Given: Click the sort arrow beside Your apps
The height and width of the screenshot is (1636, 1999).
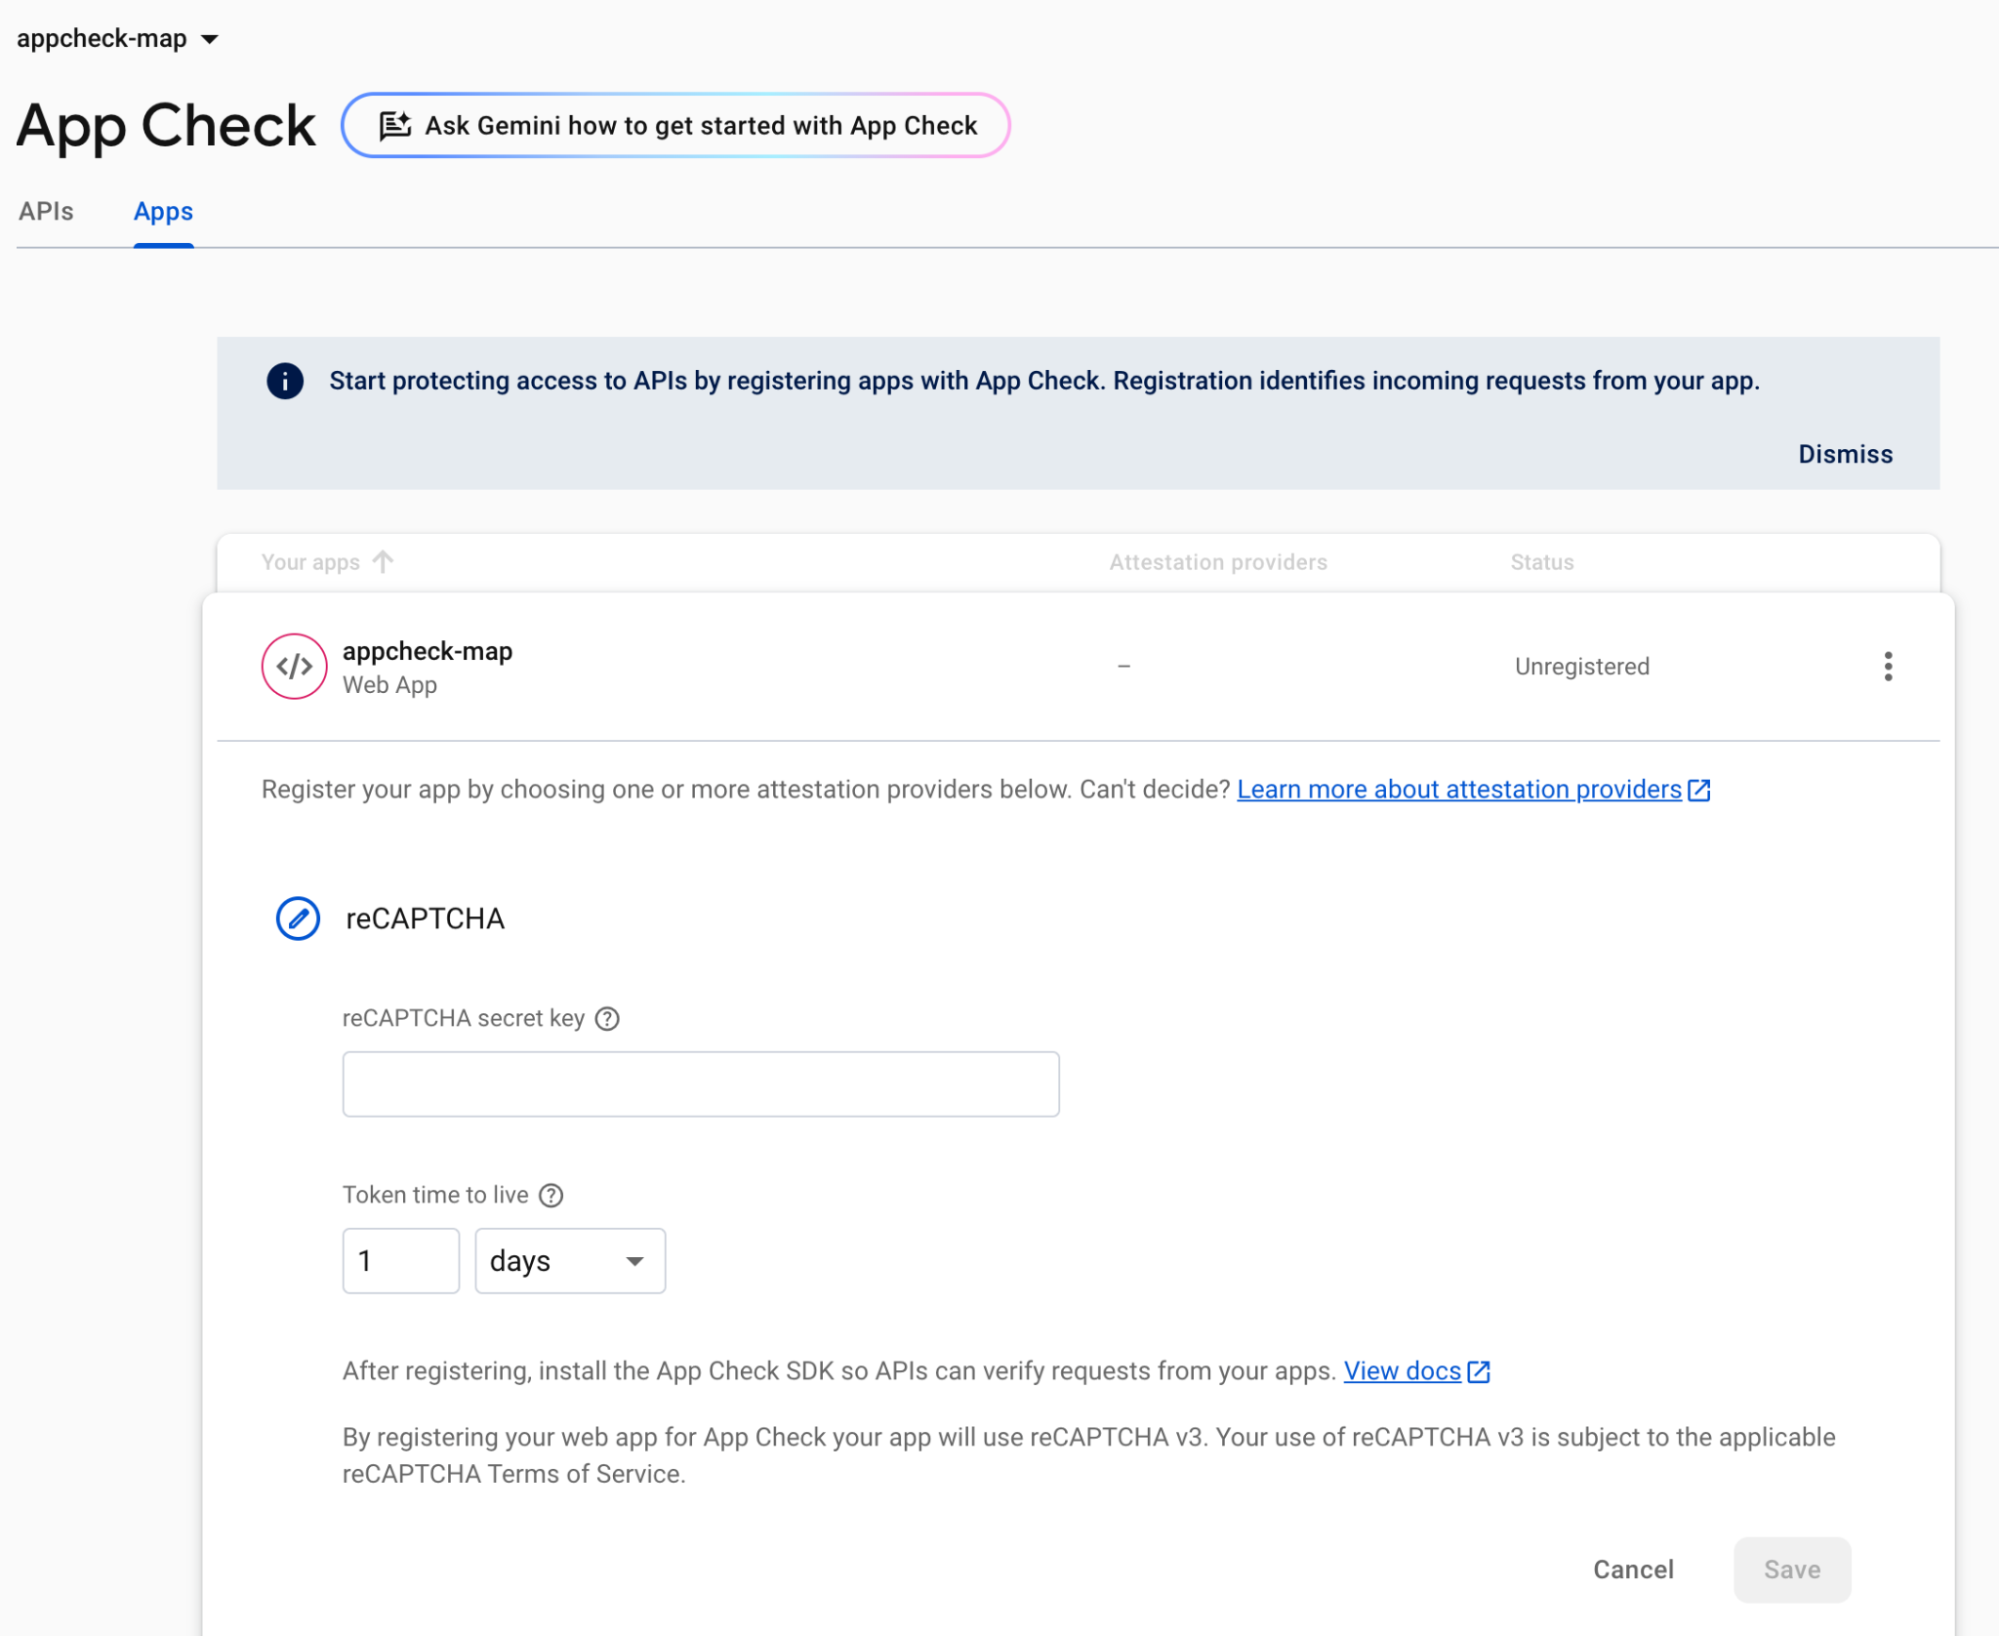Looking at the screenshot, I should pos(383,562).
